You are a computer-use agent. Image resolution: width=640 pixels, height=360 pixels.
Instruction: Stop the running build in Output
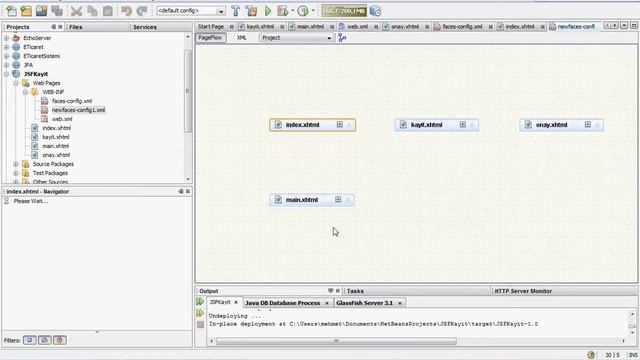(200, 324)
